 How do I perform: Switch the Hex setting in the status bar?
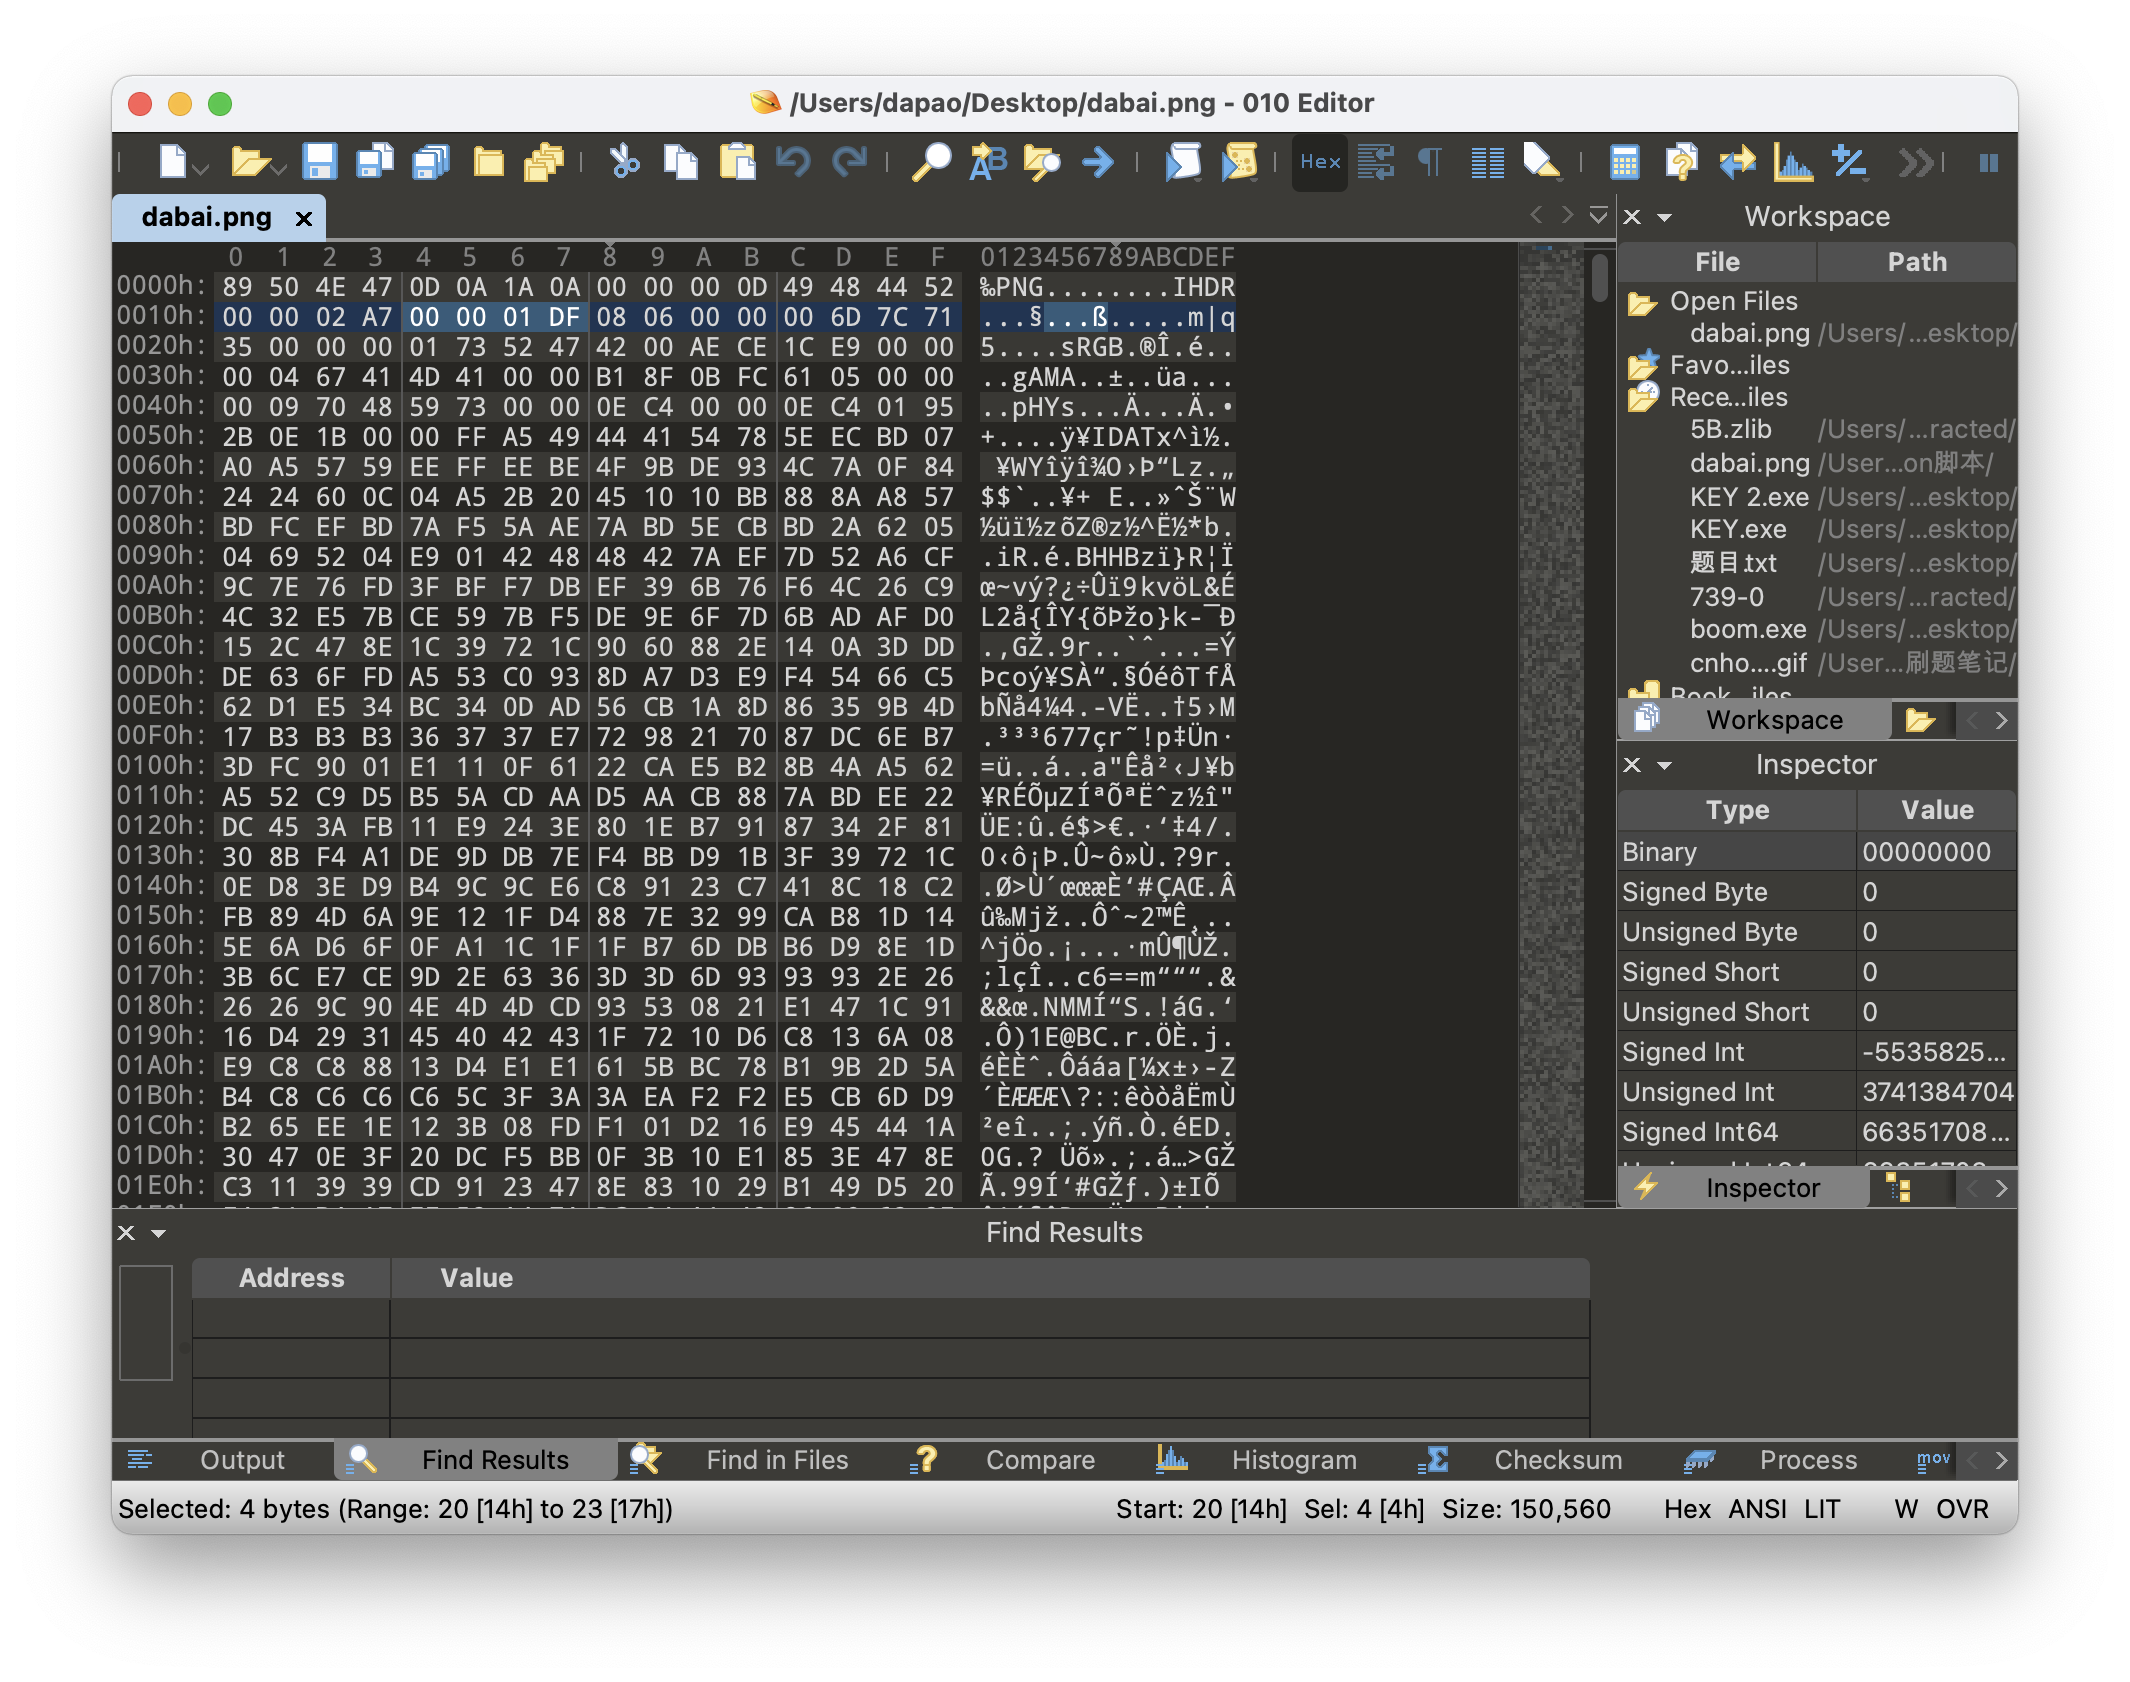click(1687, 1509)
